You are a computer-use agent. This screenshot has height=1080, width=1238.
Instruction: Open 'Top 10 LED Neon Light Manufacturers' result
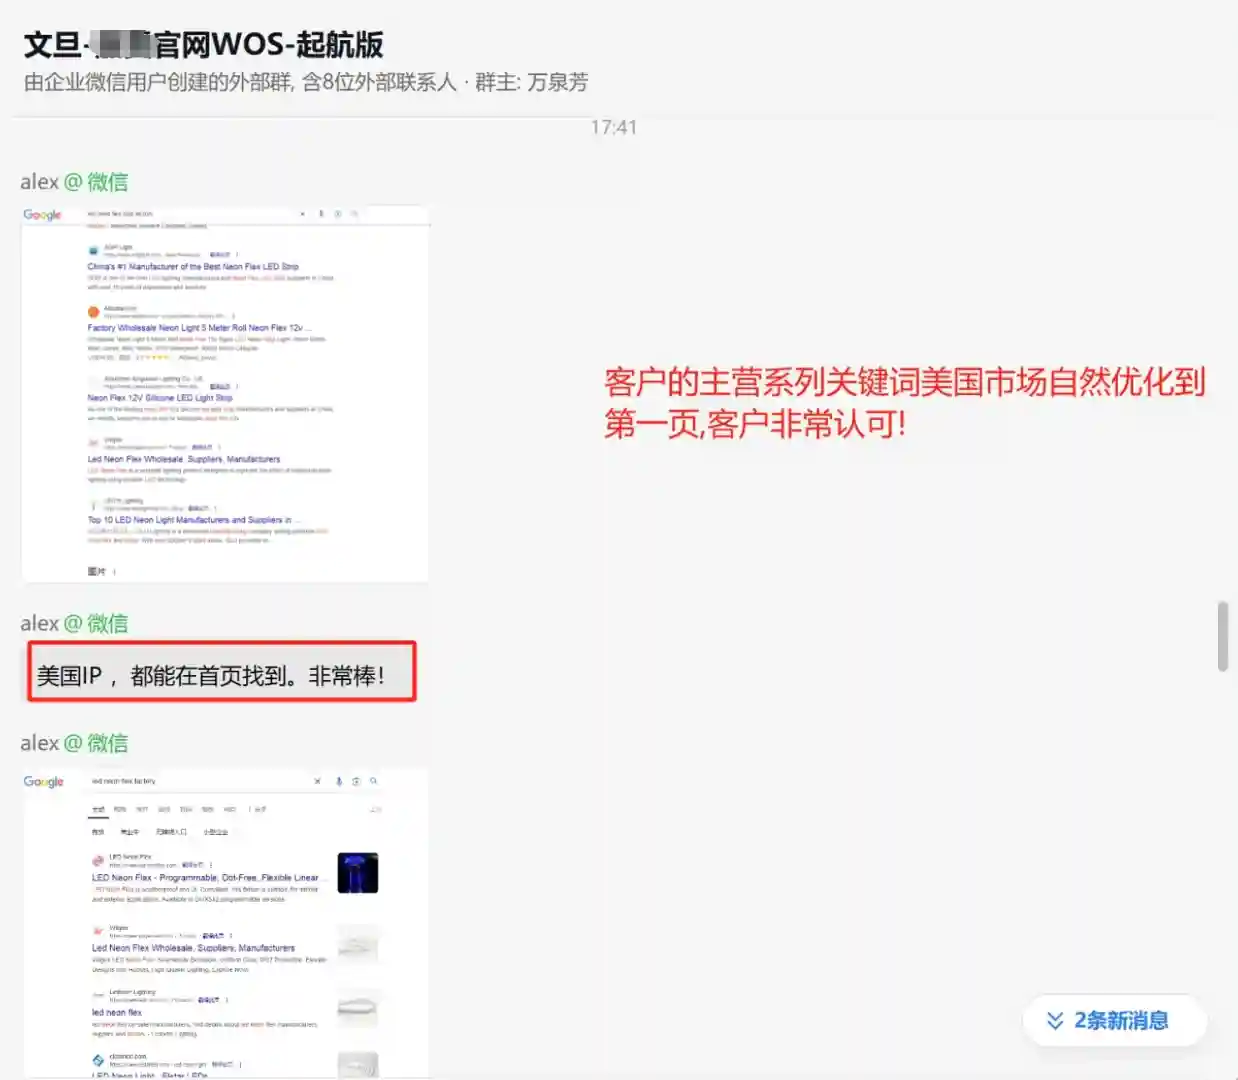[x=189, y=520]
